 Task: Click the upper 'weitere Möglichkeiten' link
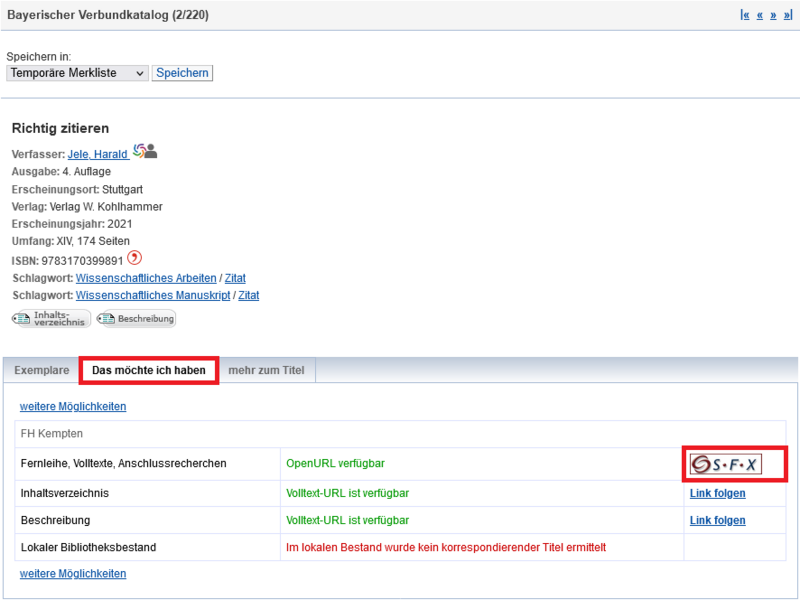point(73,407)
